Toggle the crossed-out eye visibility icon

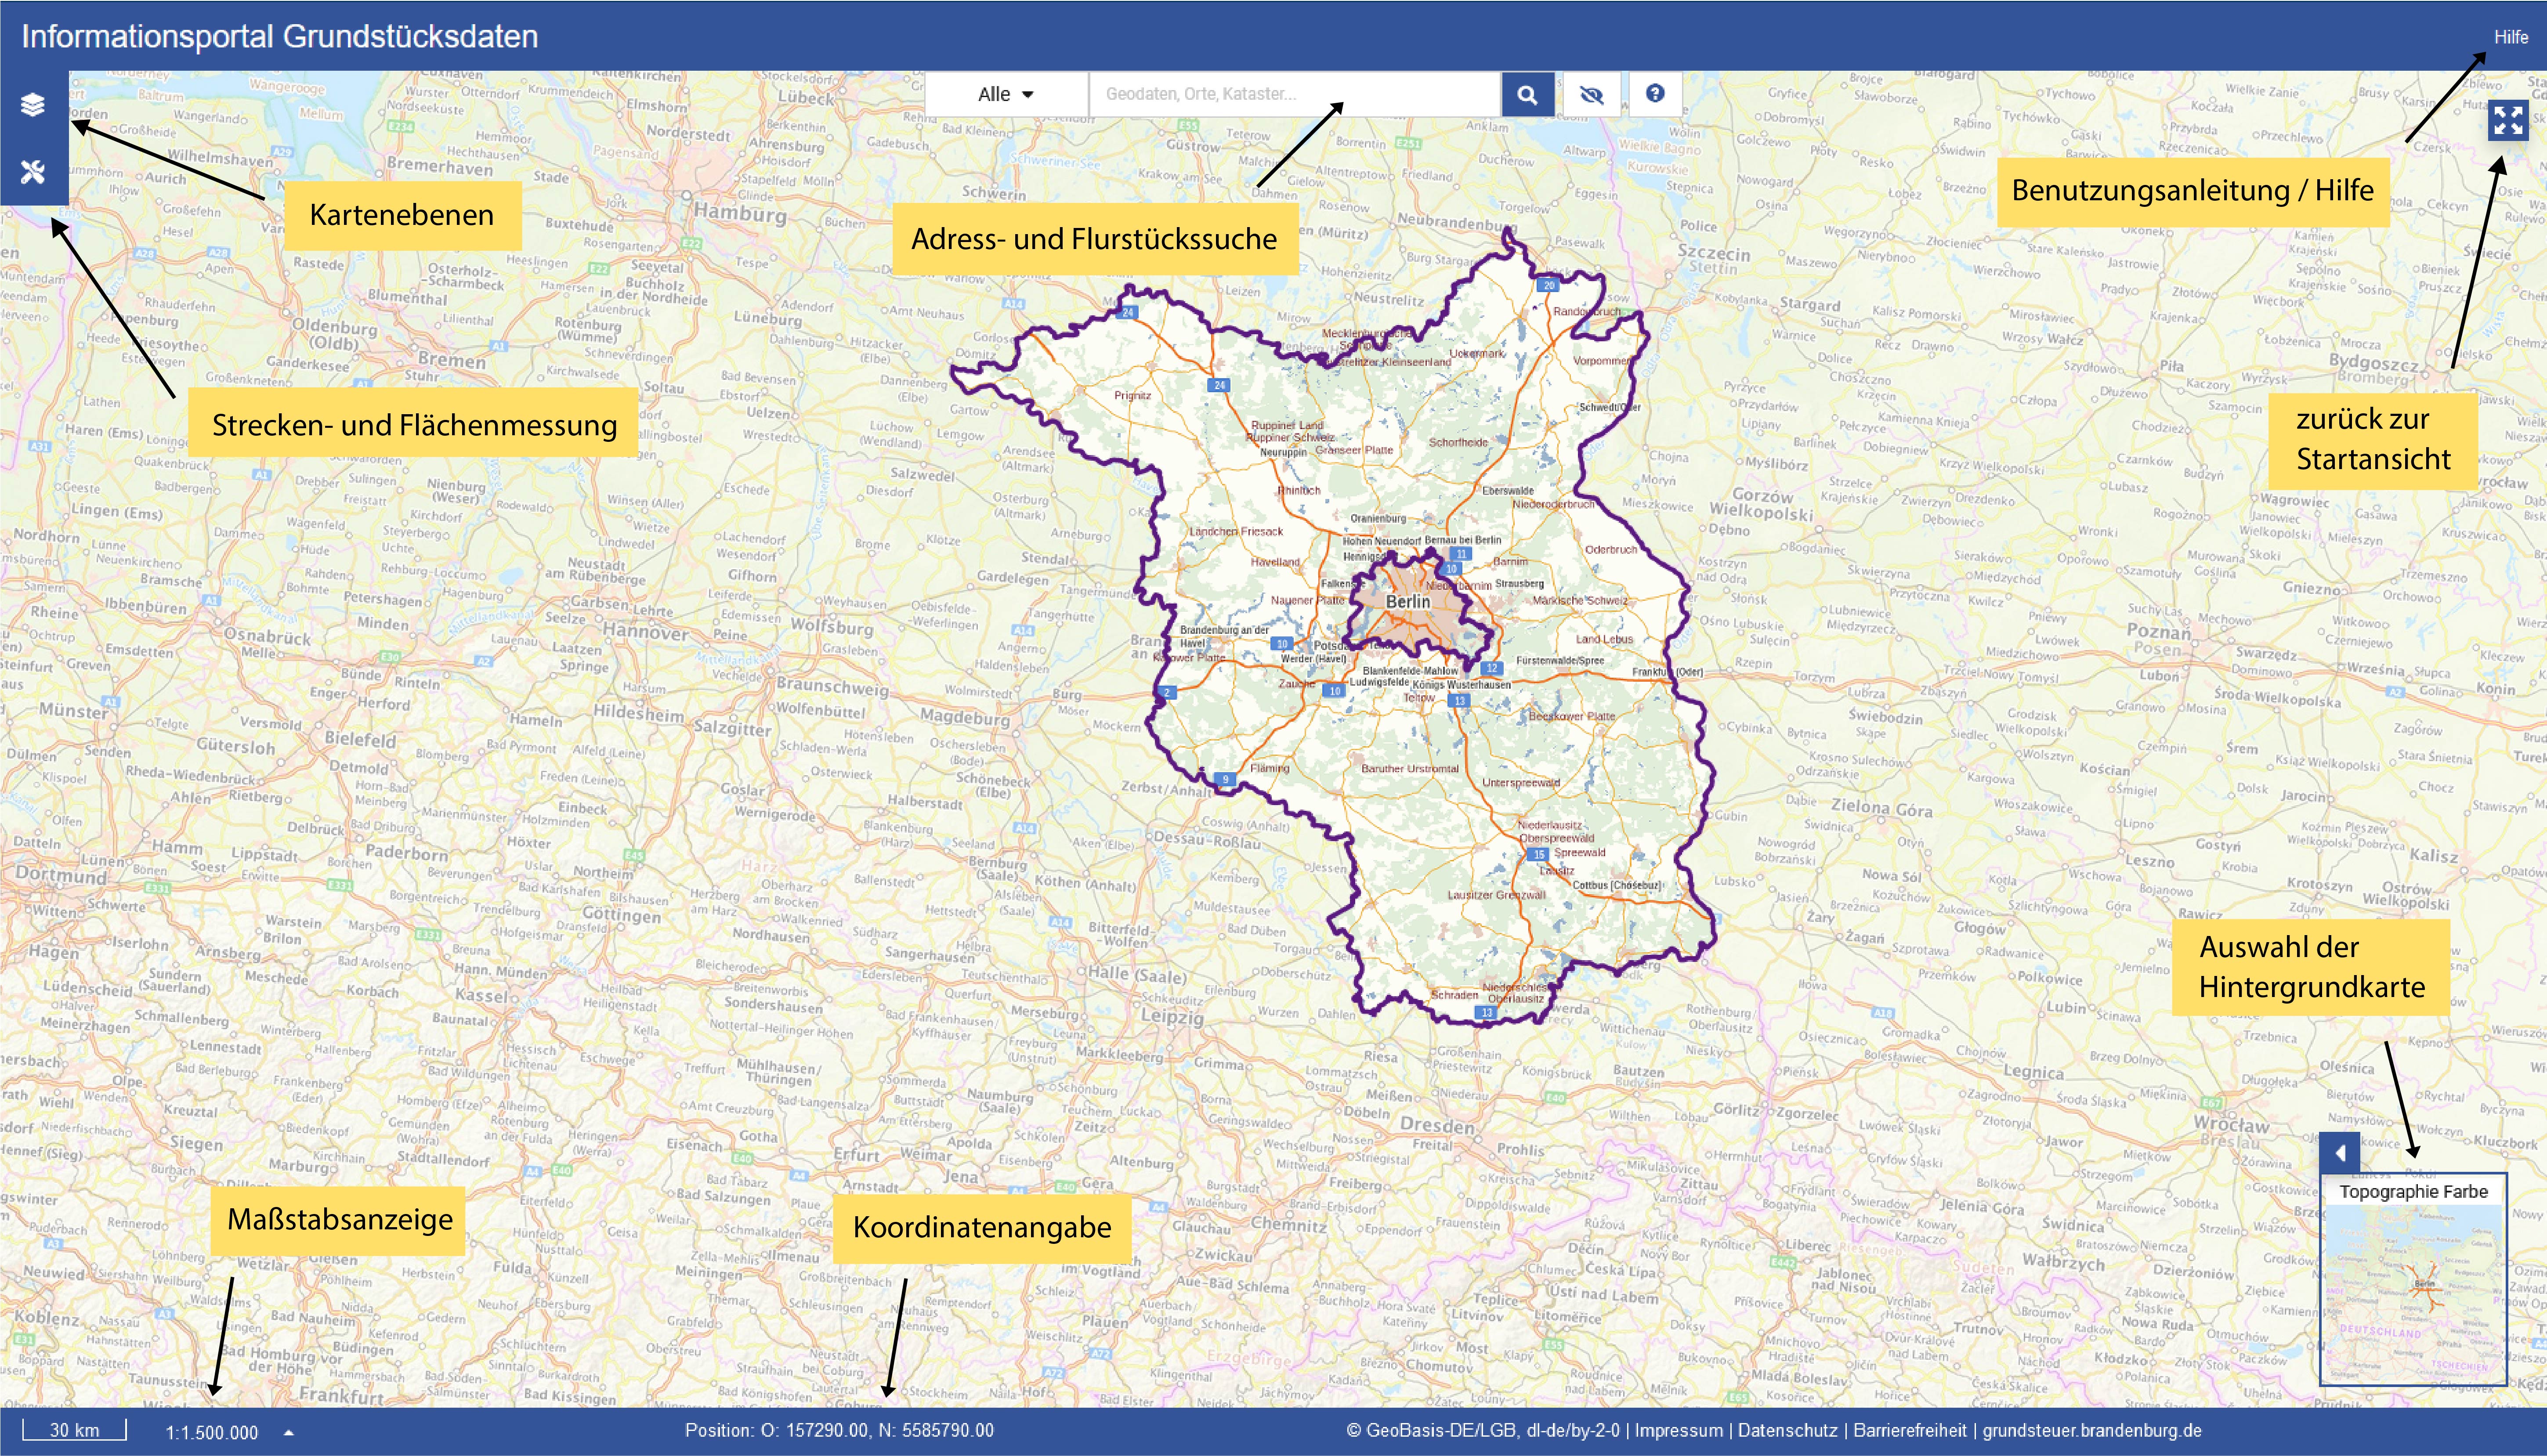point(1591,94)
